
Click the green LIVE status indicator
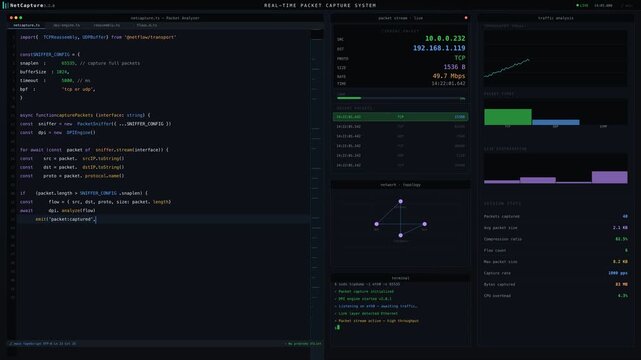[x=582, y=6]
